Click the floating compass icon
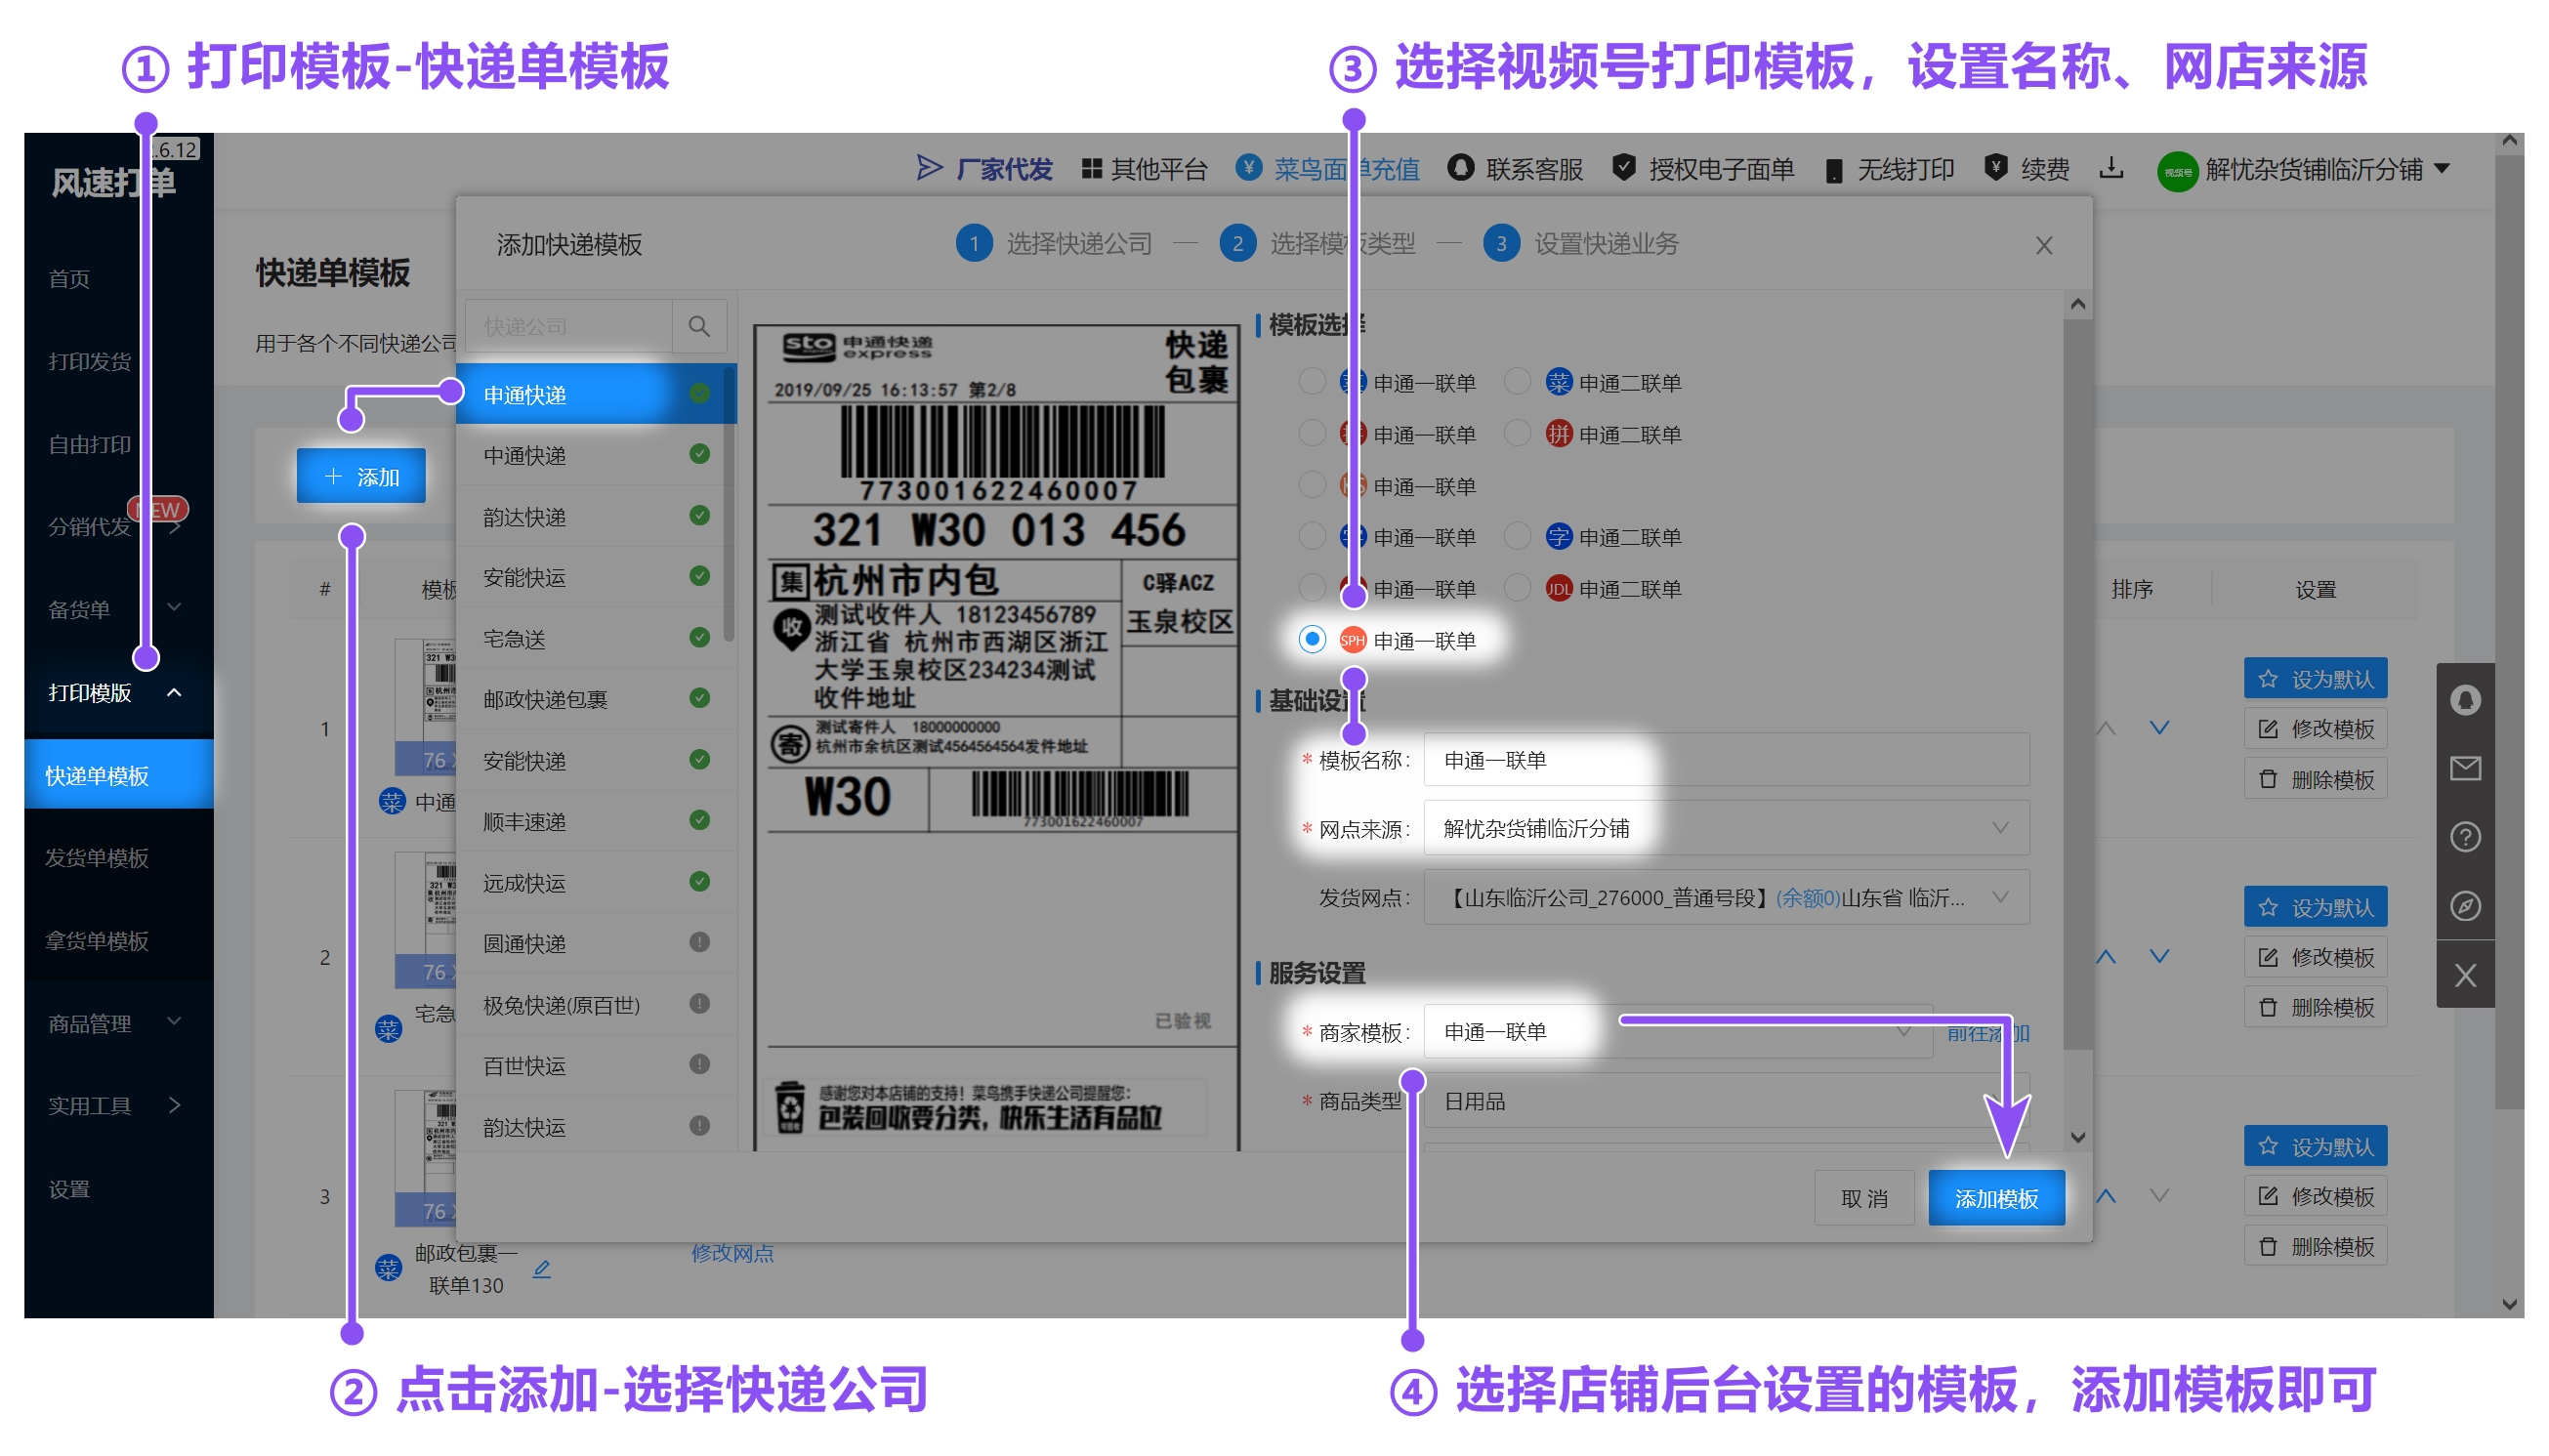The image size is (2549, 1456). pos(2464,905)
